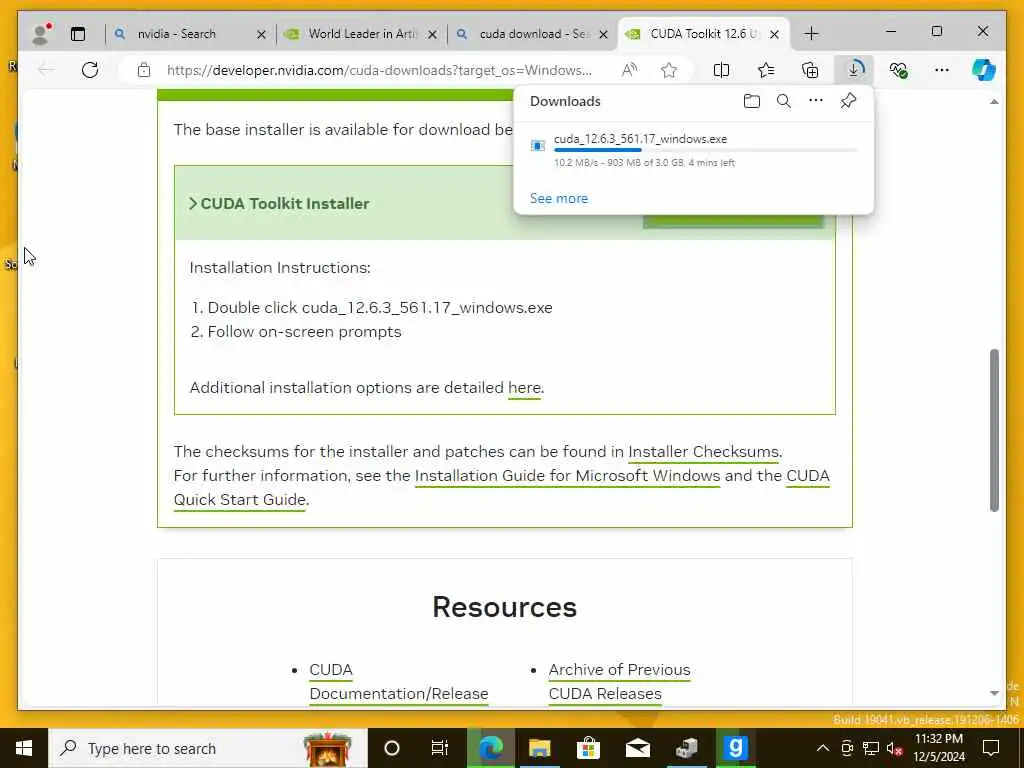Close the nvidia - Search tab

261,35
